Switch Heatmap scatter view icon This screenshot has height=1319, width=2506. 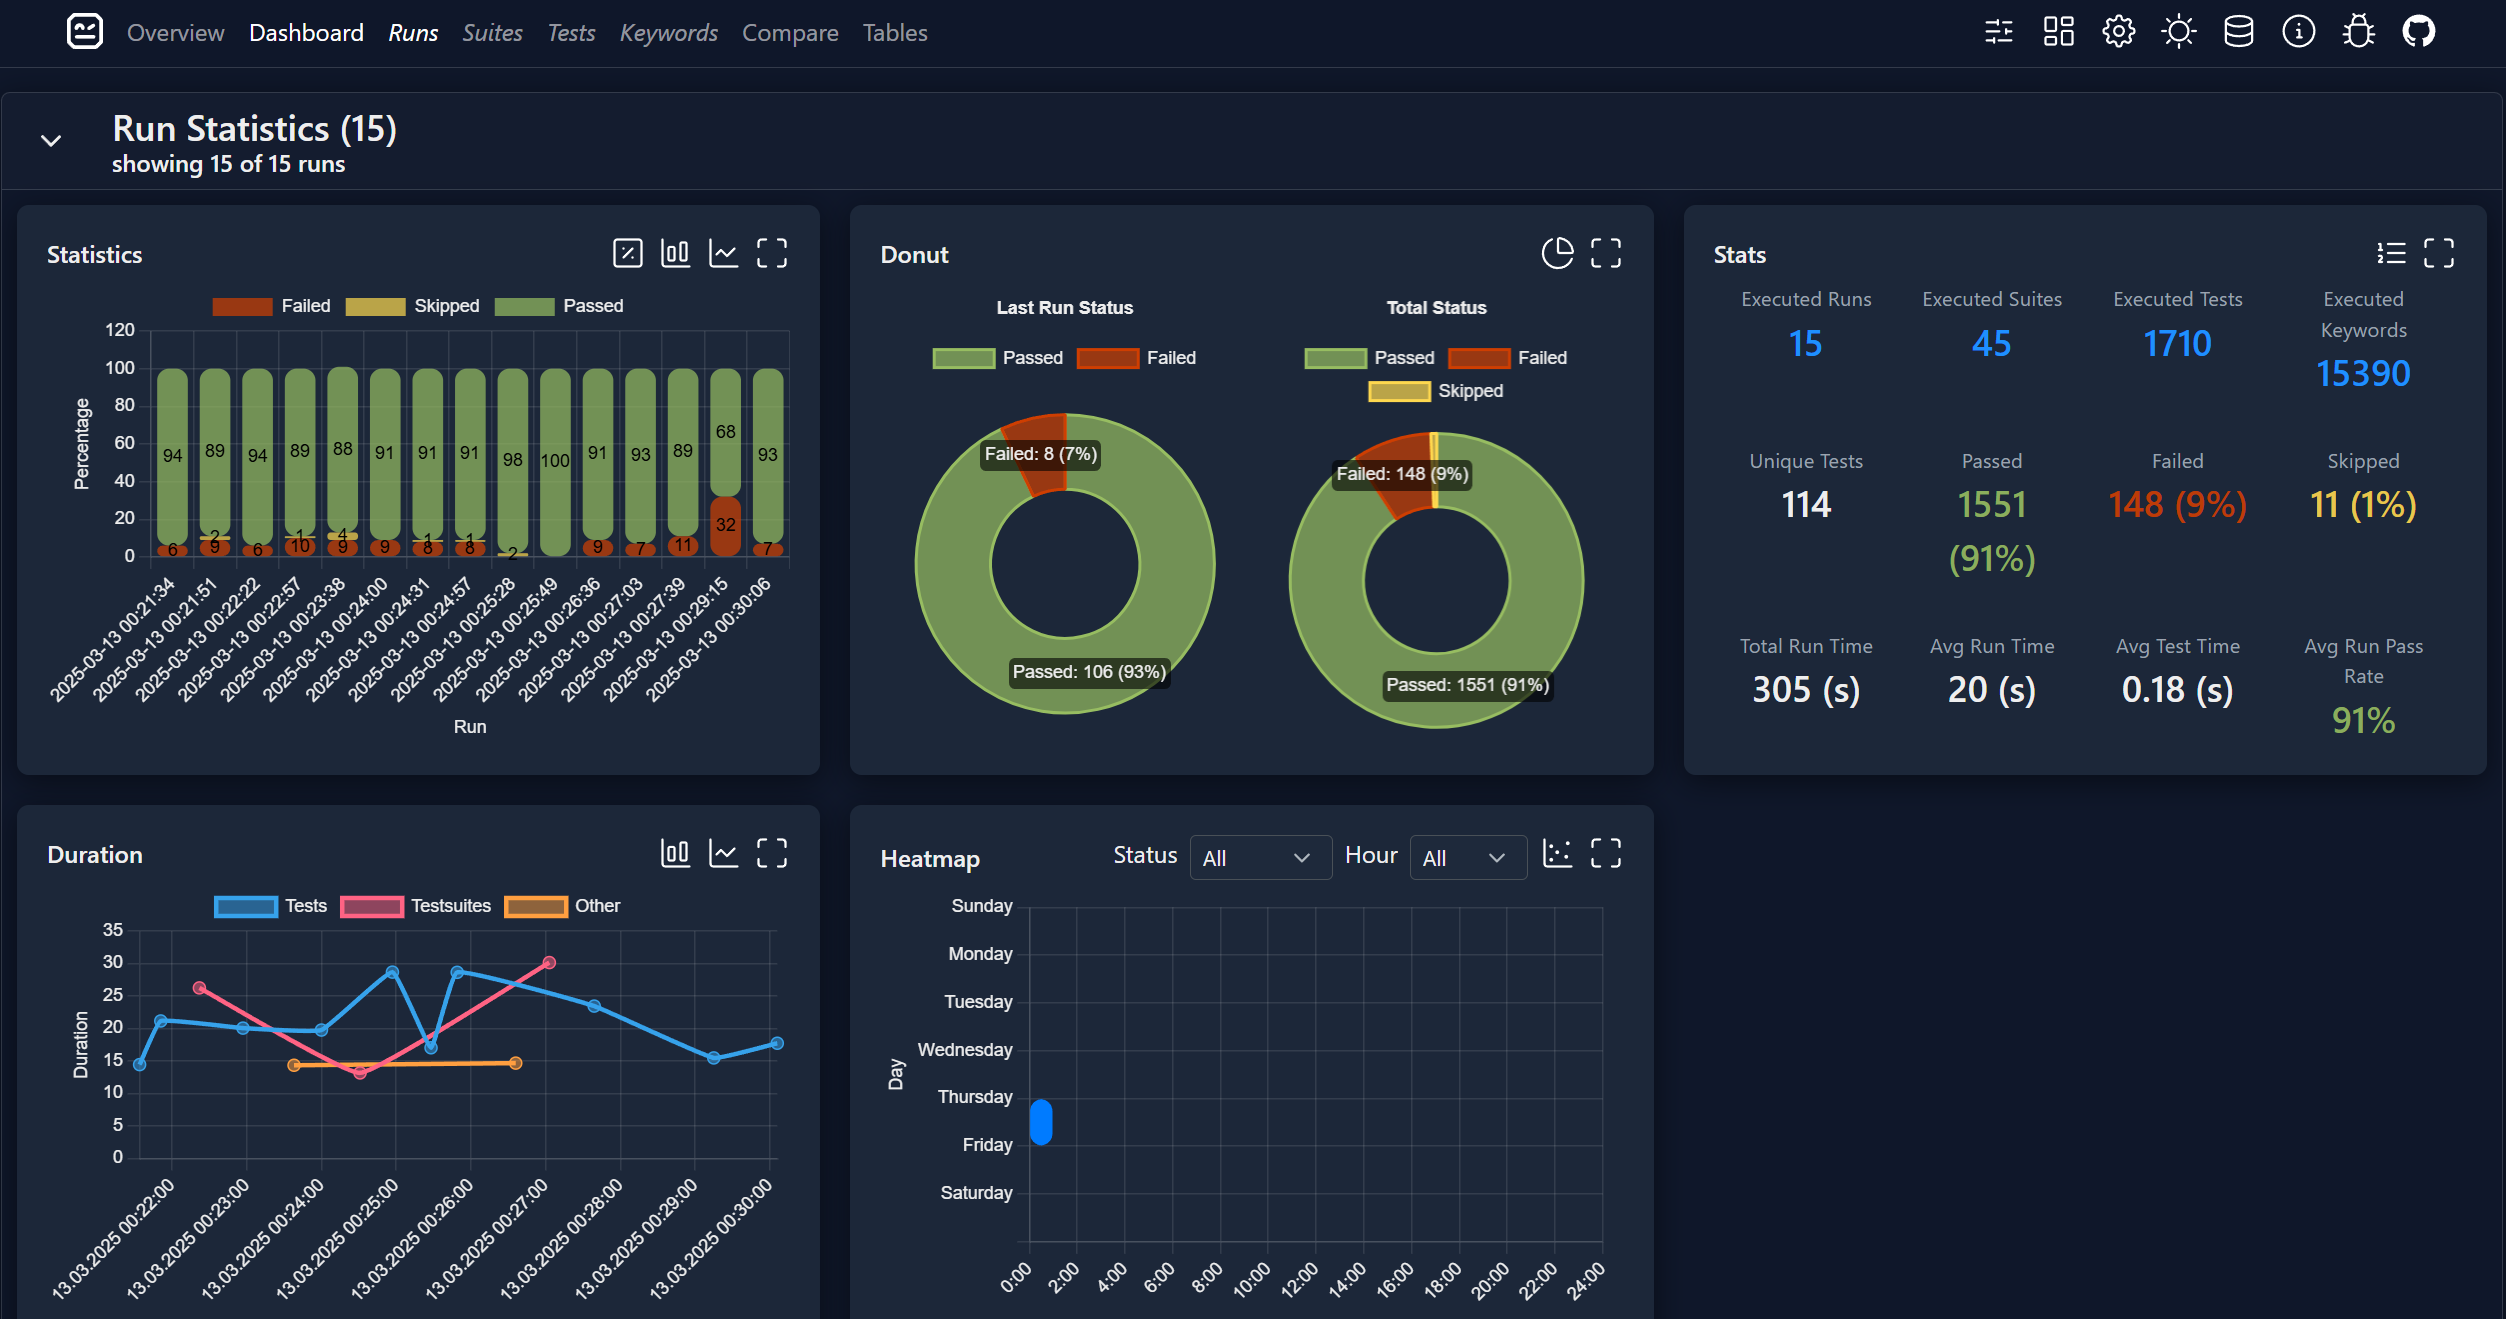click(1557, 853)
